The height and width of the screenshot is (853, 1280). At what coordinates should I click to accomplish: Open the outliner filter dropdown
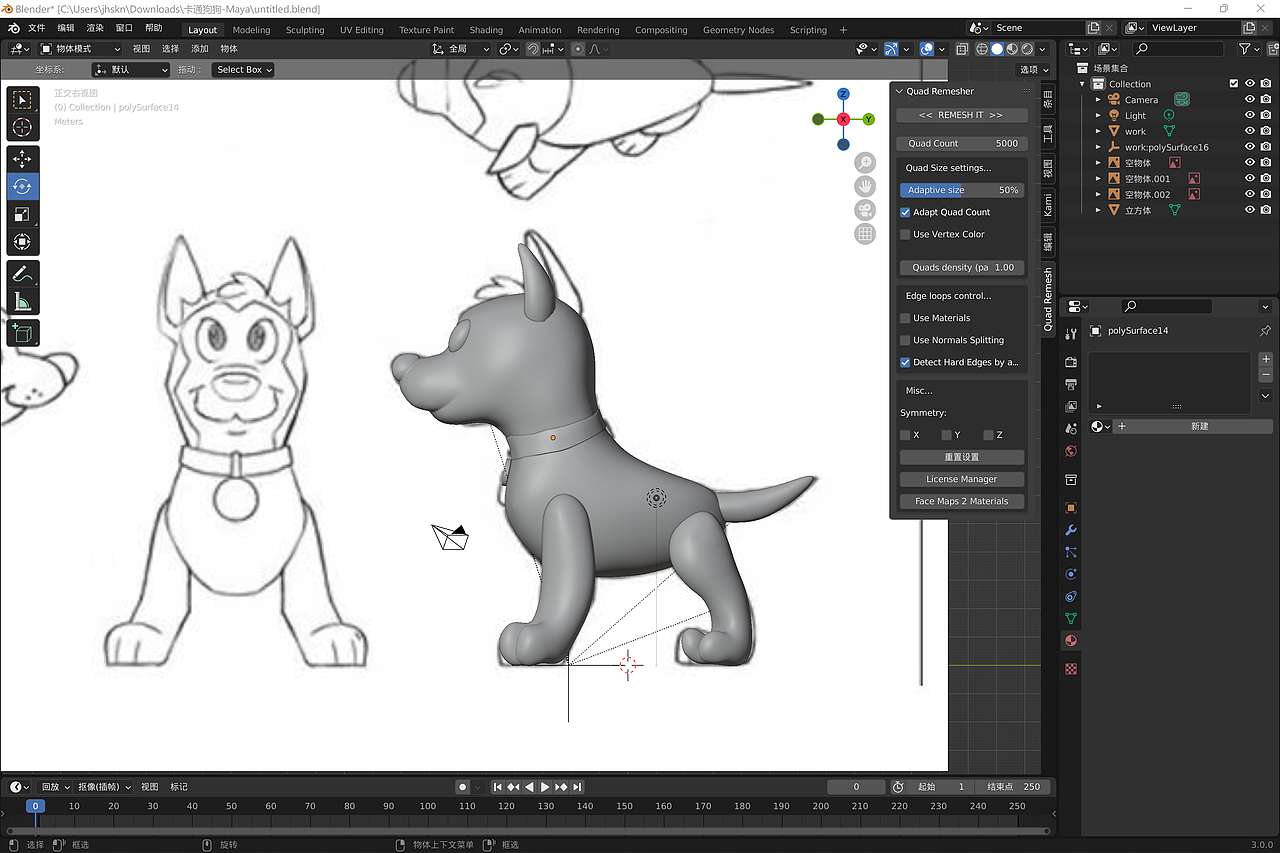1248,48
